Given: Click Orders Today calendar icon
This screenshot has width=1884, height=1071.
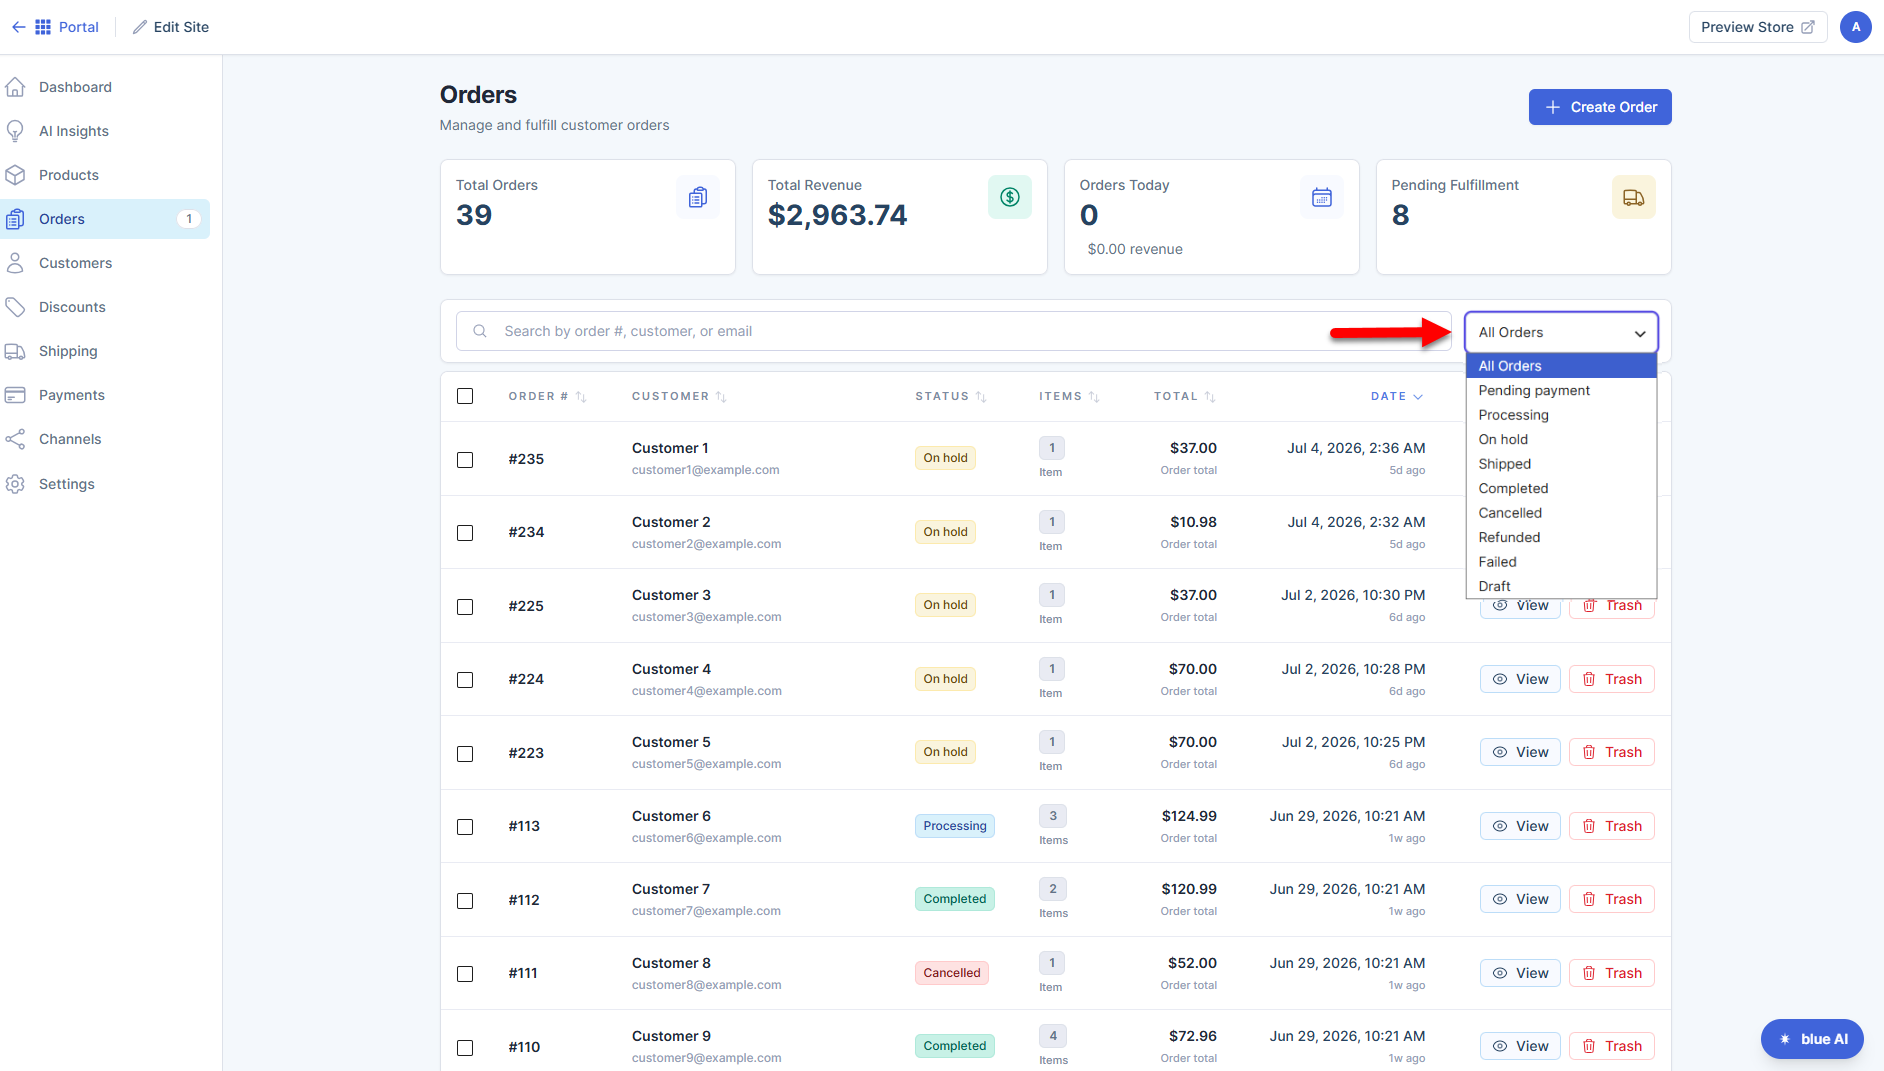Looking at the screenshot, I should (x=1322, y=197).
